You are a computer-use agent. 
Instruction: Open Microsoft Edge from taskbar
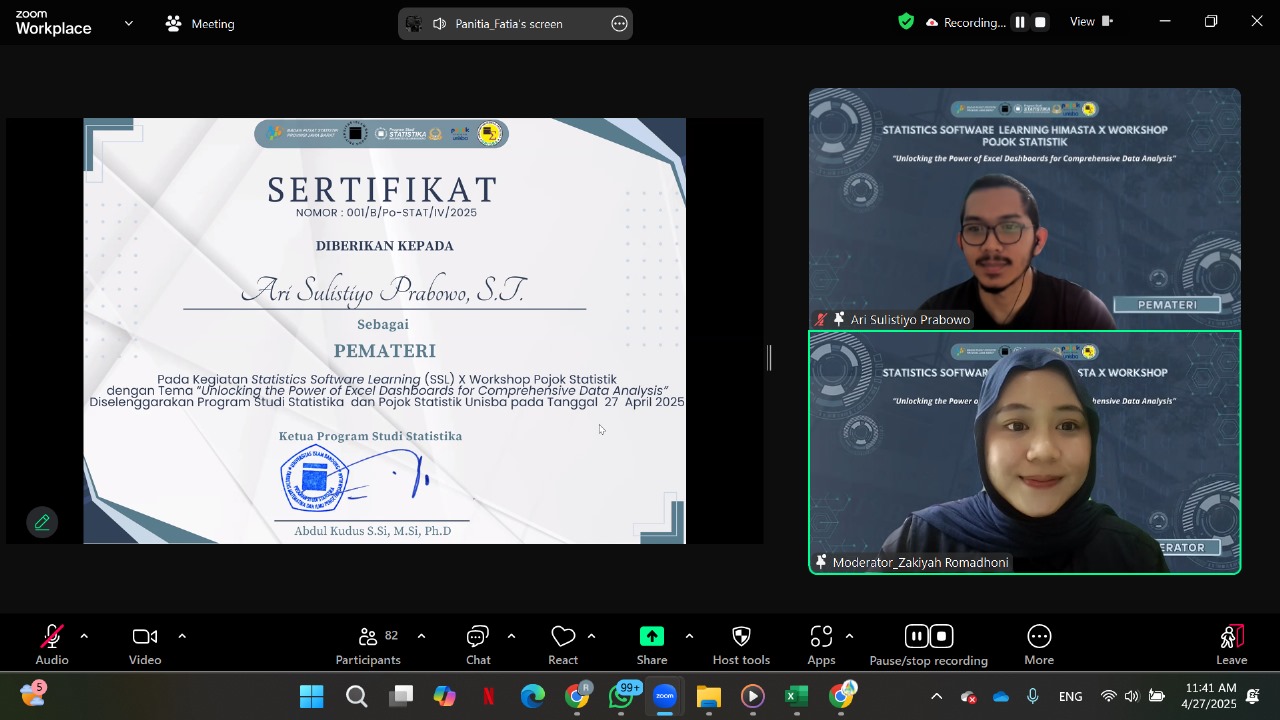click(533, 696)
